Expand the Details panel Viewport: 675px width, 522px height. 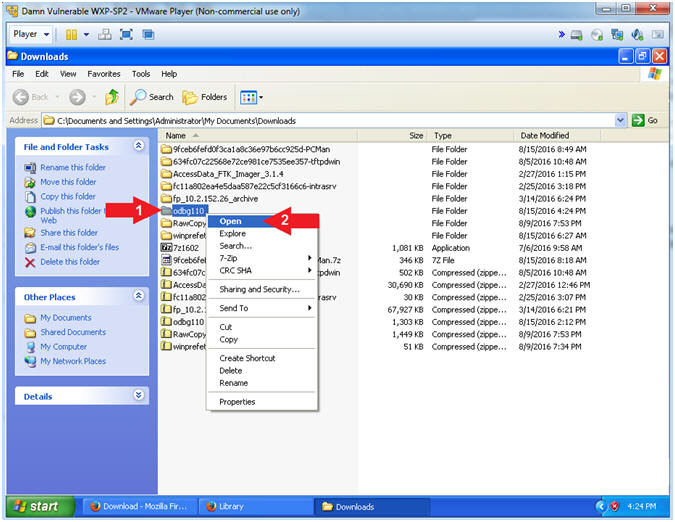[x=139, y=395]
